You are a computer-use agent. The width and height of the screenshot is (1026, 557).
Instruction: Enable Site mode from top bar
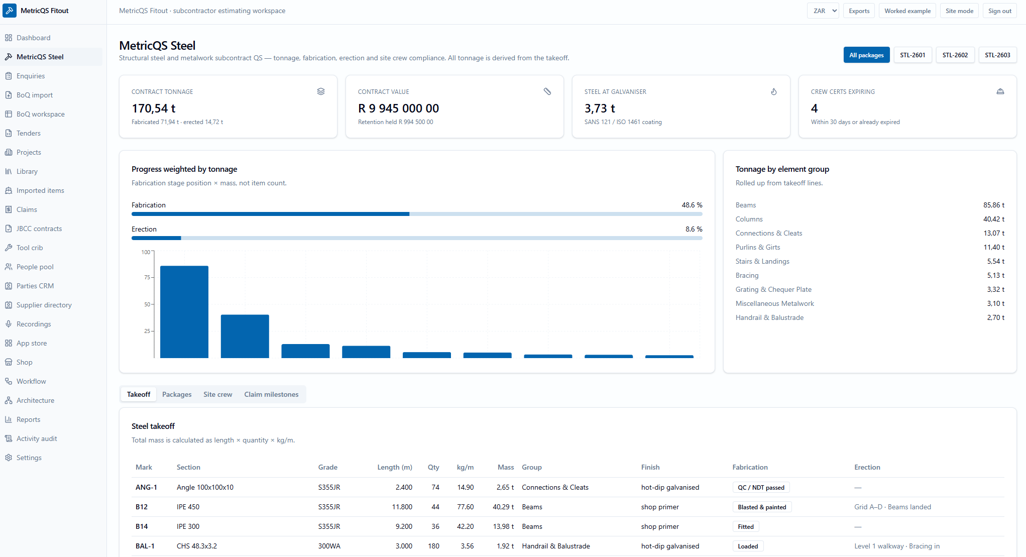coord(959,10)
